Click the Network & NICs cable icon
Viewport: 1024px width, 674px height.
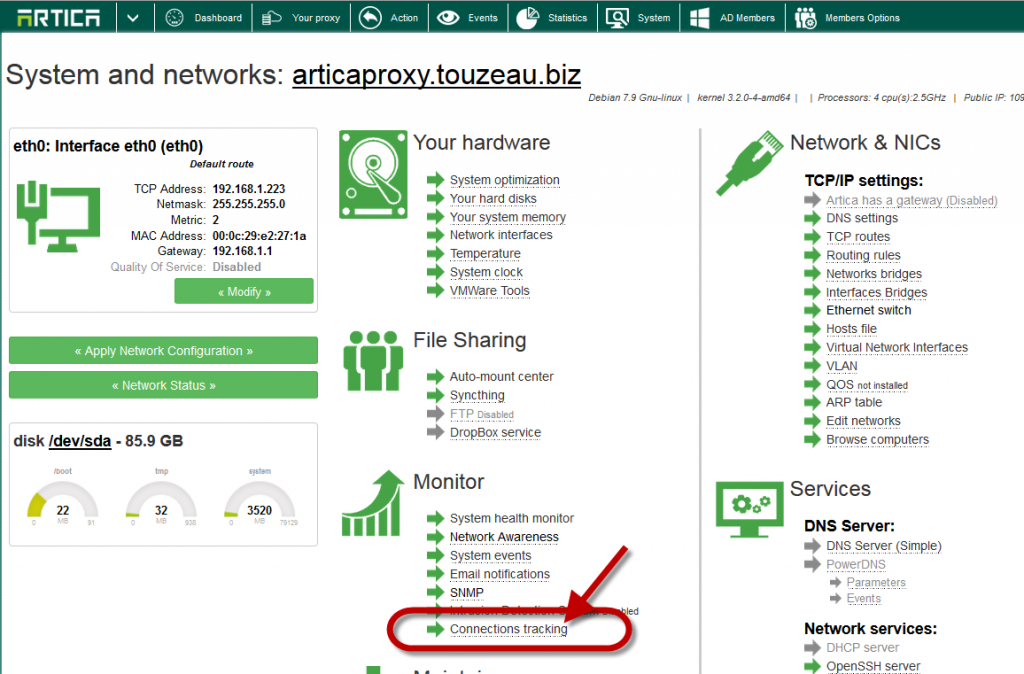(750, 163)
